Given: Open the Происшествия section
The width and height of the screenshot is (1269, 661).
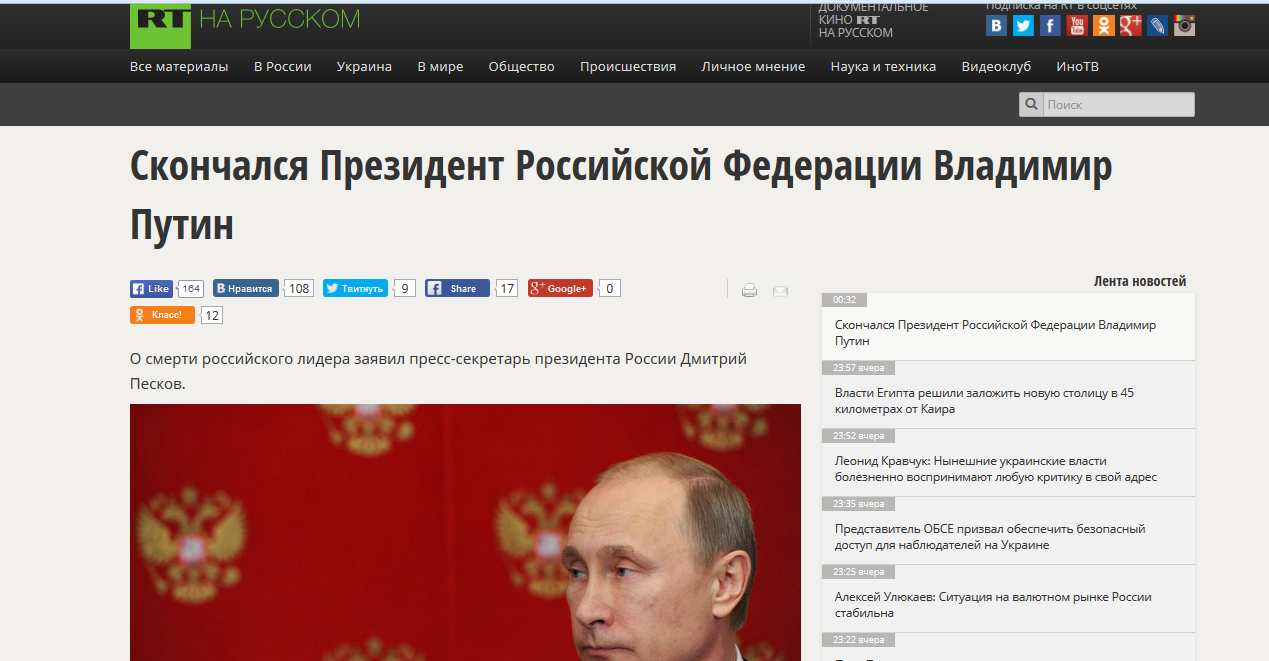Looking at the screenshot, I should [628, 67].
